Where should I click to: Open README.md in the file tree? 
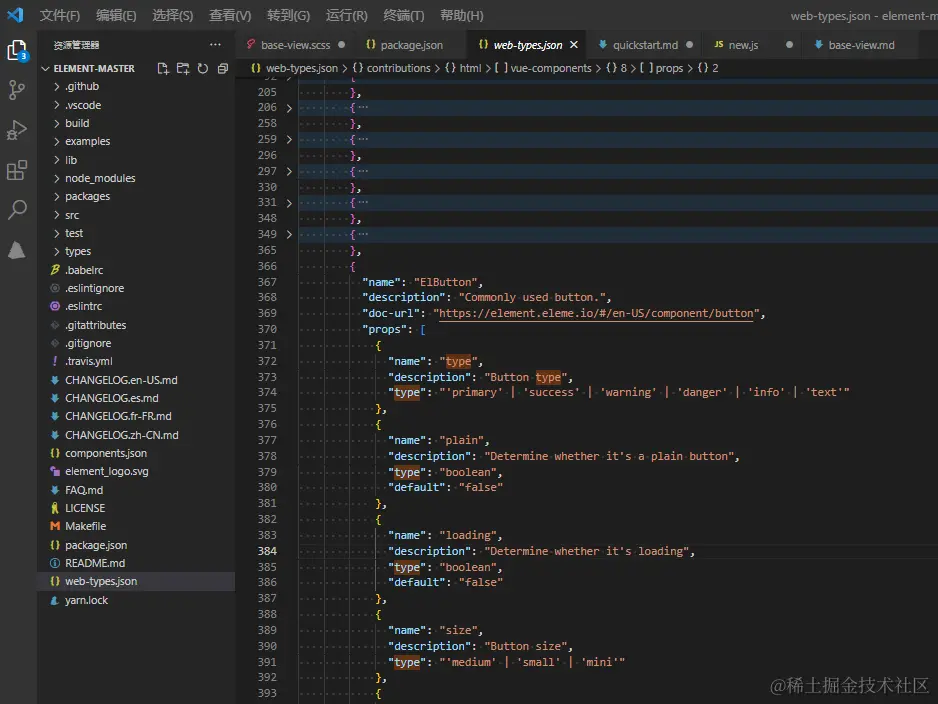[95, 563]
